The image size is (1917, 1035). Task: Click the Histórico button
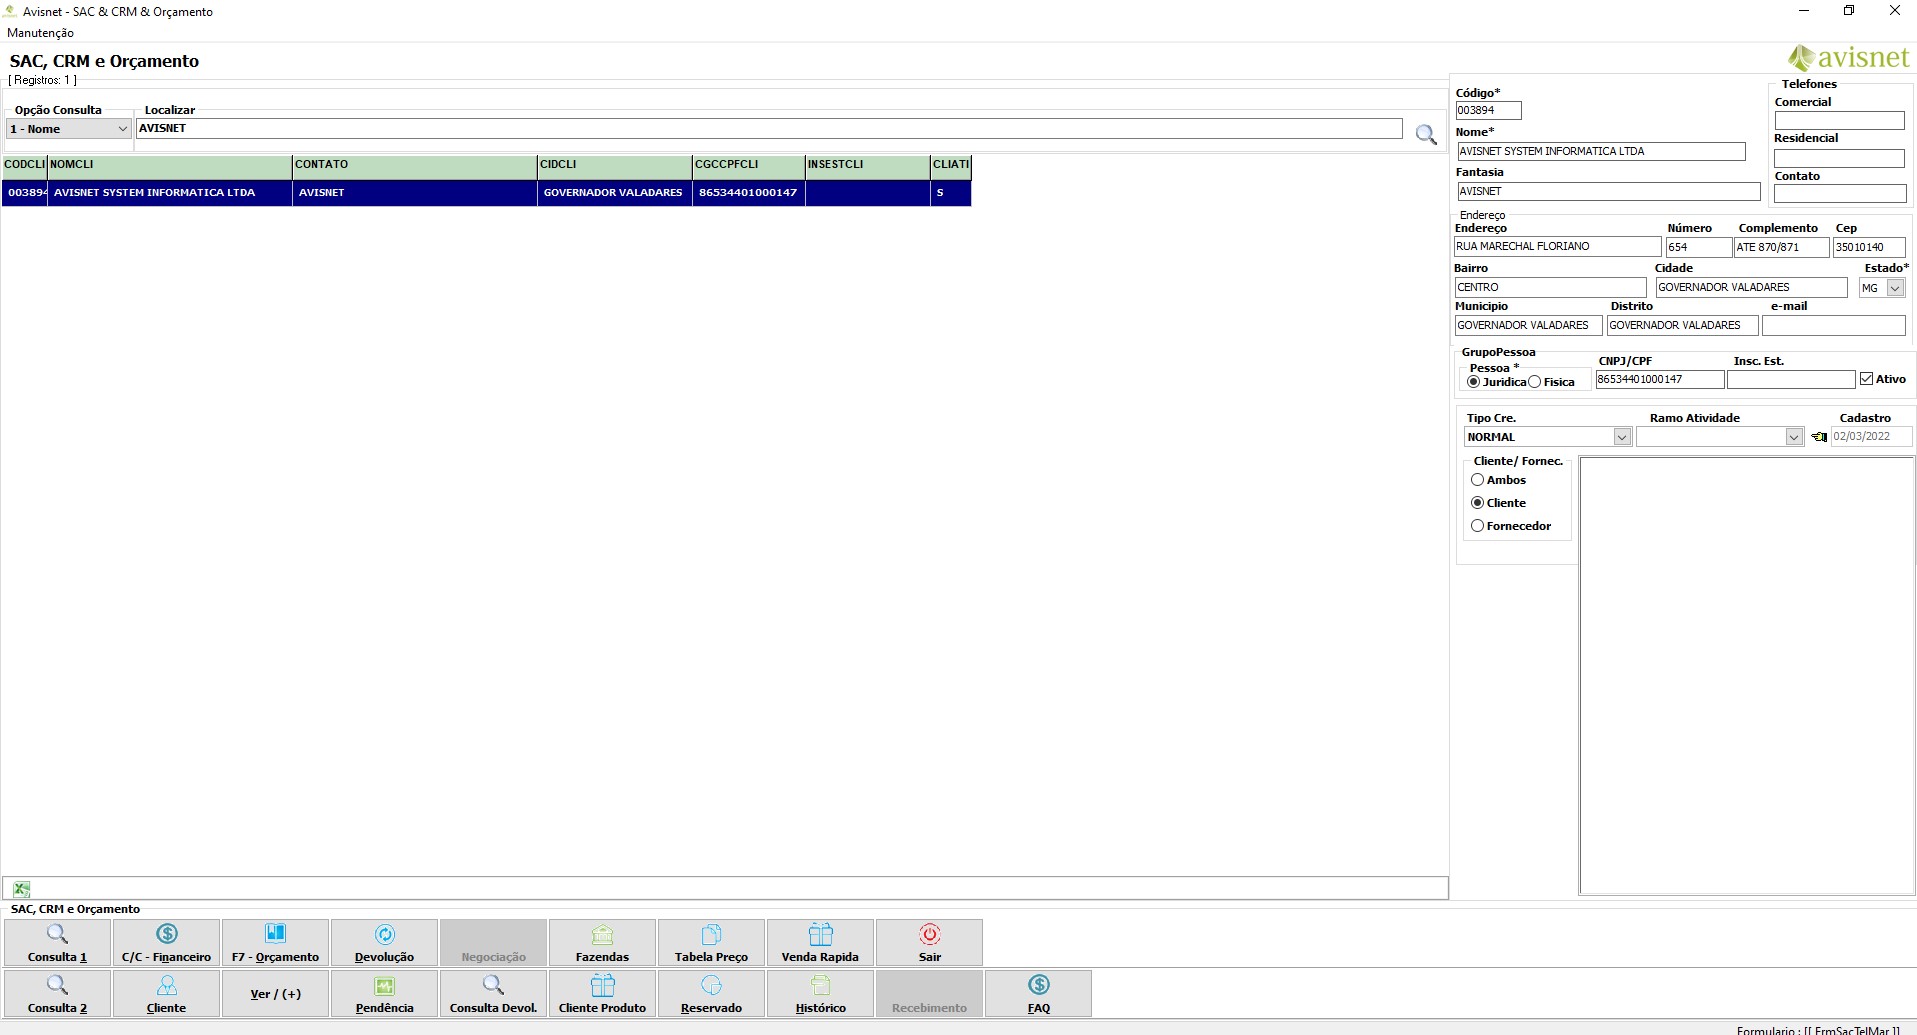(820, 994)
